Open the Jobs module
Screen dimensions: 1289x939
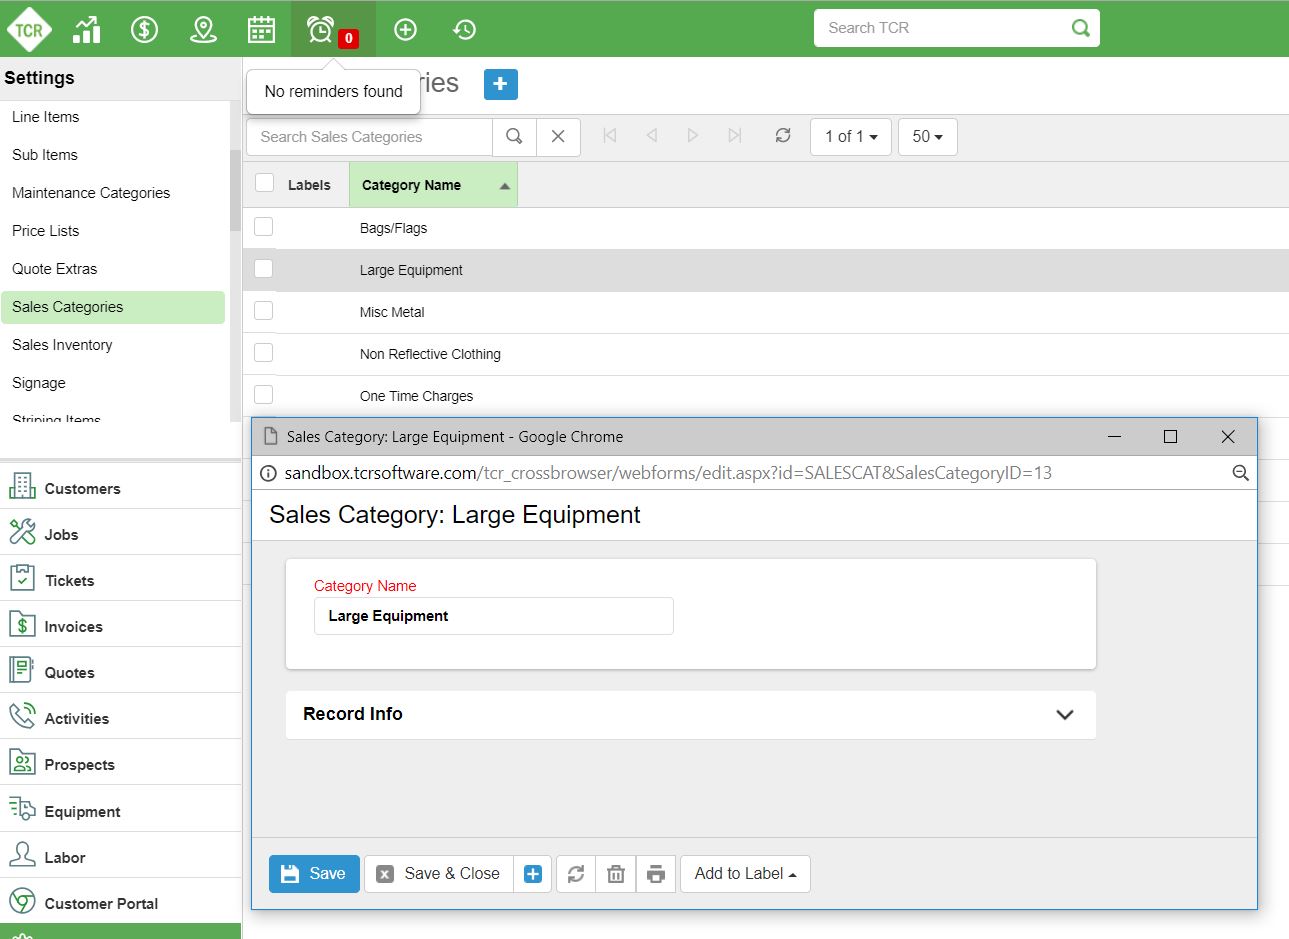pos(120,534)
